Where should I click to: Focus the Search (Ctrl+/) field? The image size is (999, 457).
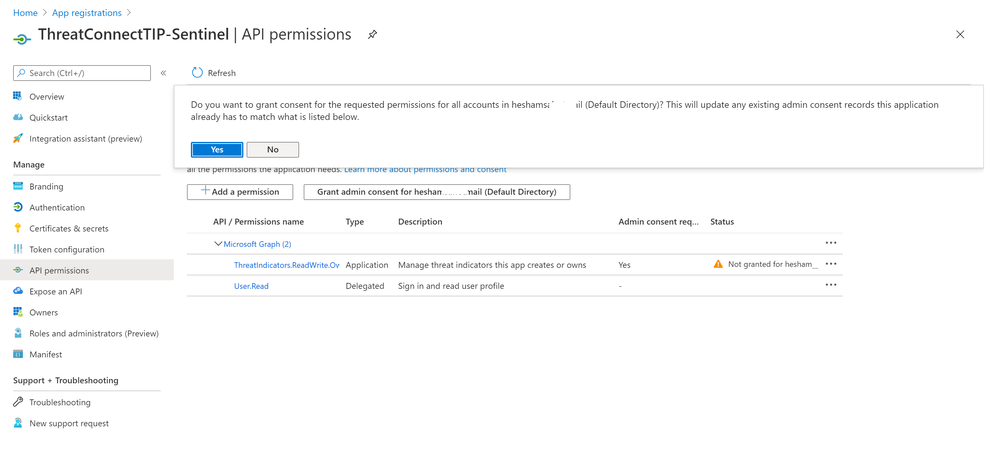[x=82, y=73]
